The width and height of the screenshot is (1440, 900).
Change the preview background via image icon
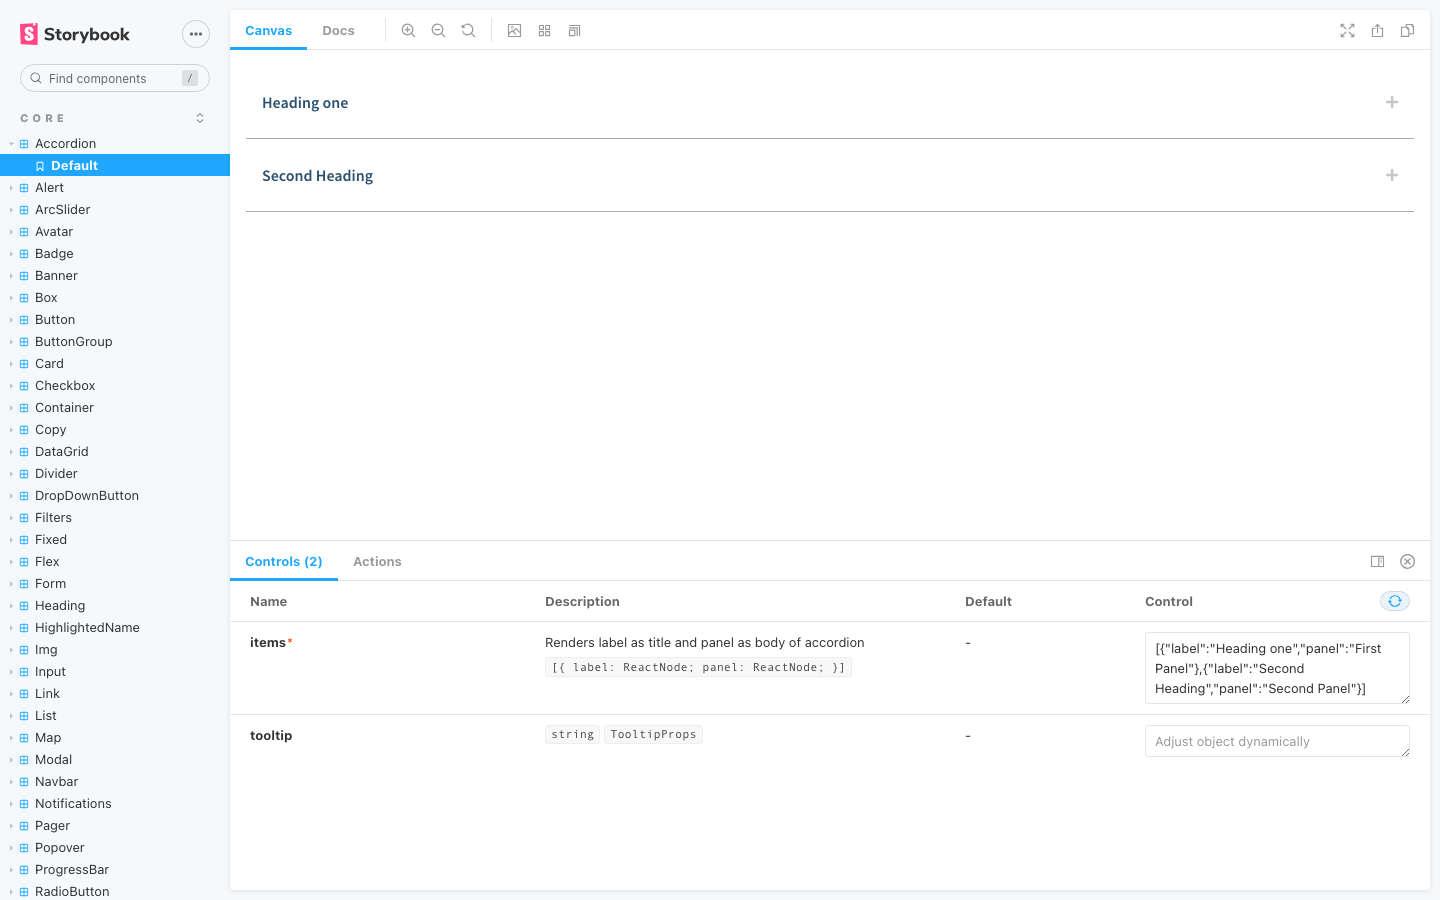point(514,31)
